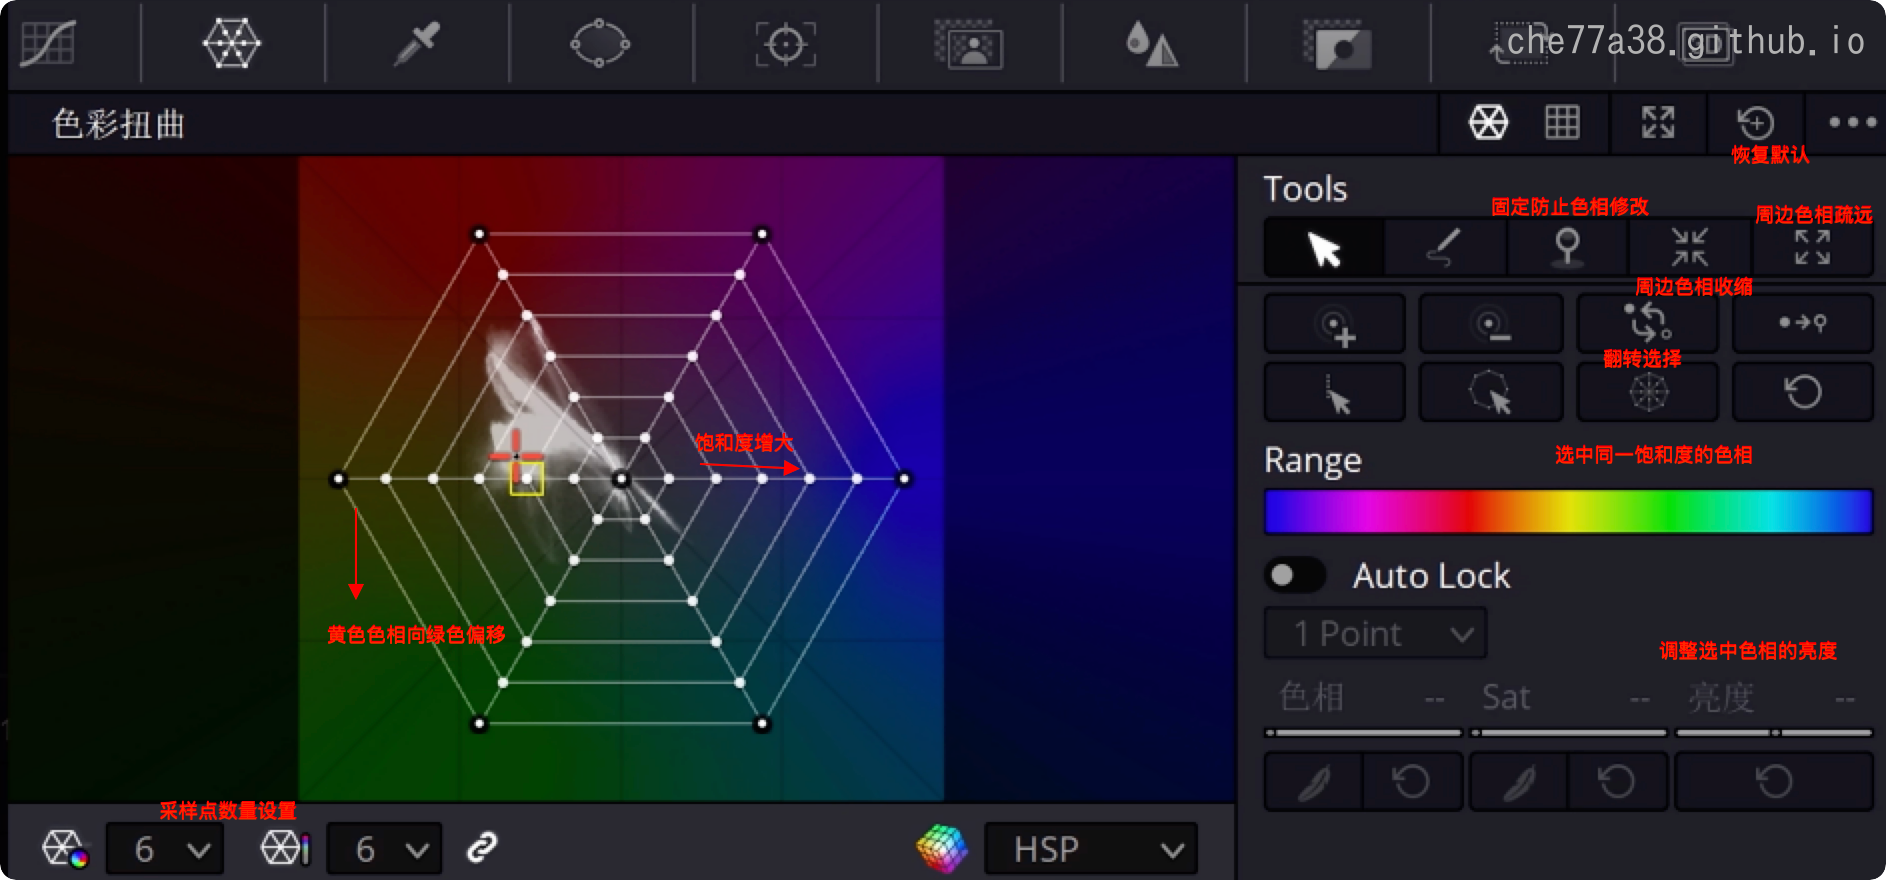
Task: Select the Draw selection tool
Action: tap(1444, 248)
